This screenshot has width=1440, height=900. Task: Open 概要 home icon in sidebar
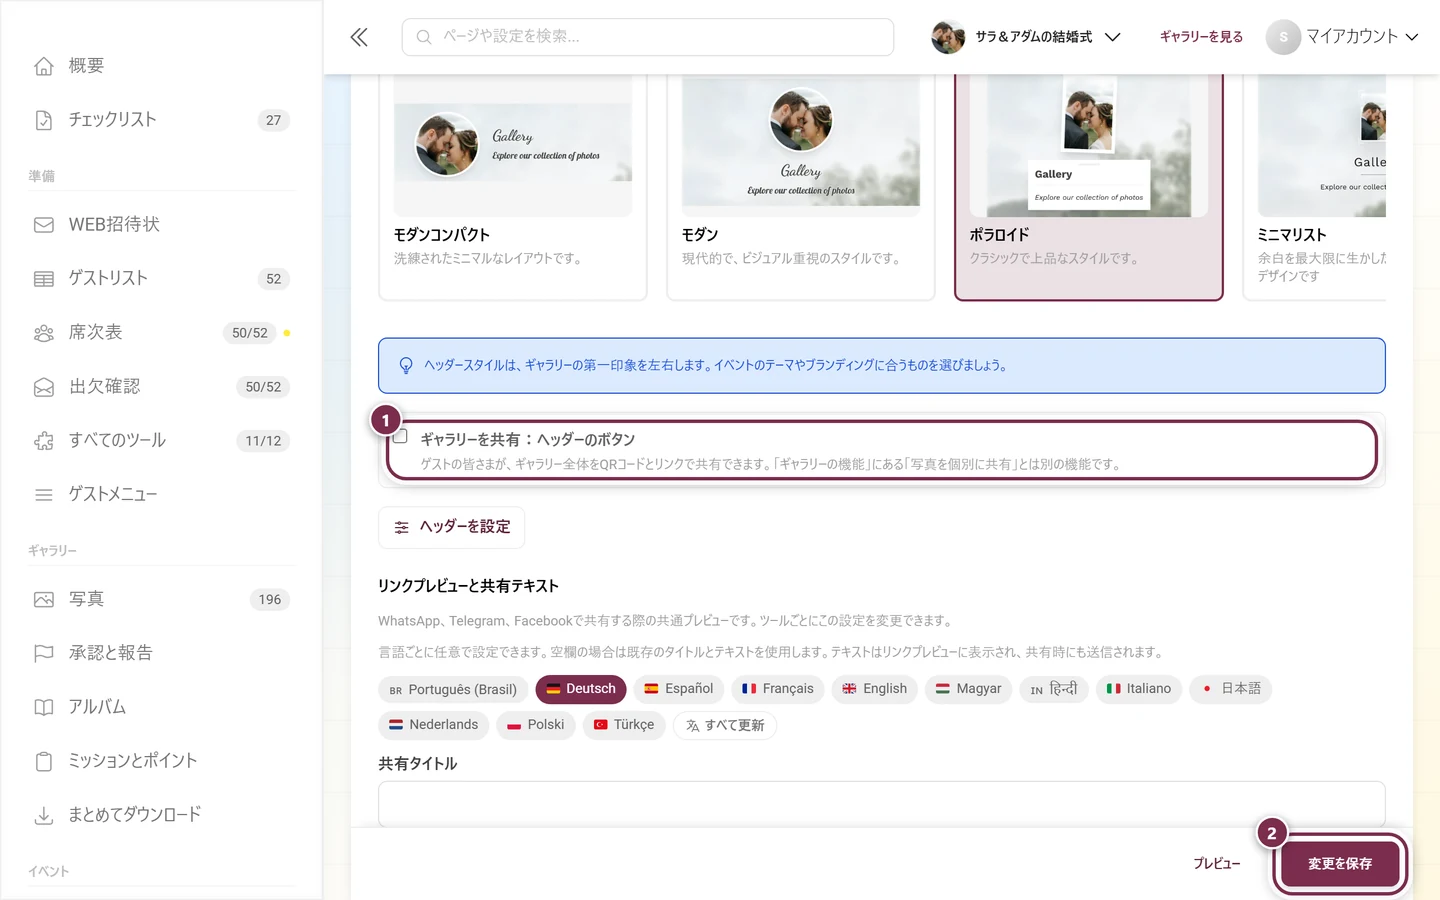44,66
